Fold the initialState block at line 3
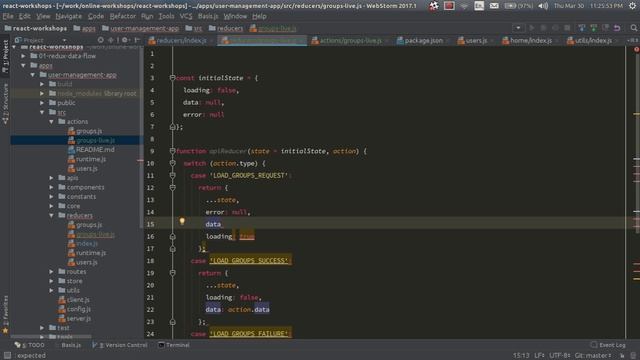The height and width of the screenshot is (360, 640). coord(172,78)
